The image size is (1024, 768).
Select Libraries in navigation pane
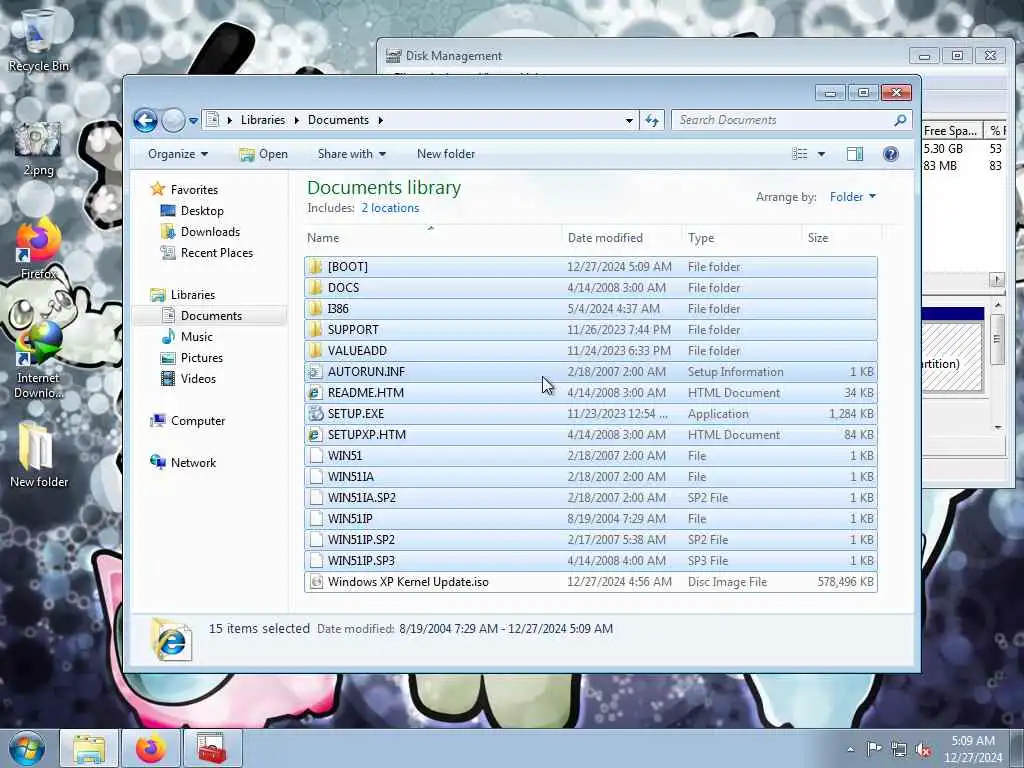[193, 295]
